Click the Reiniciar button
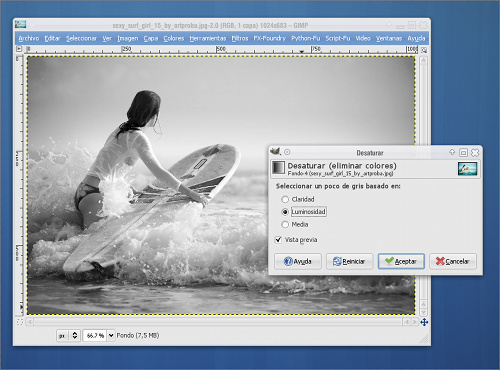Screen dimensions: 500x370 (349, 261)
